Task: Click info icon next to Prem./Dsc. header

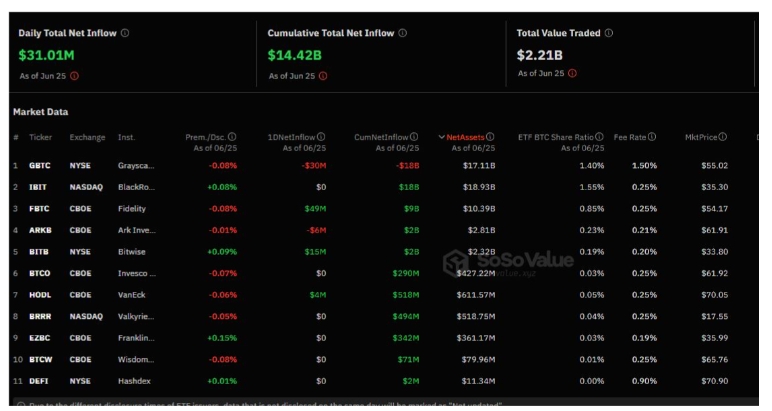Action: point(232,137)
